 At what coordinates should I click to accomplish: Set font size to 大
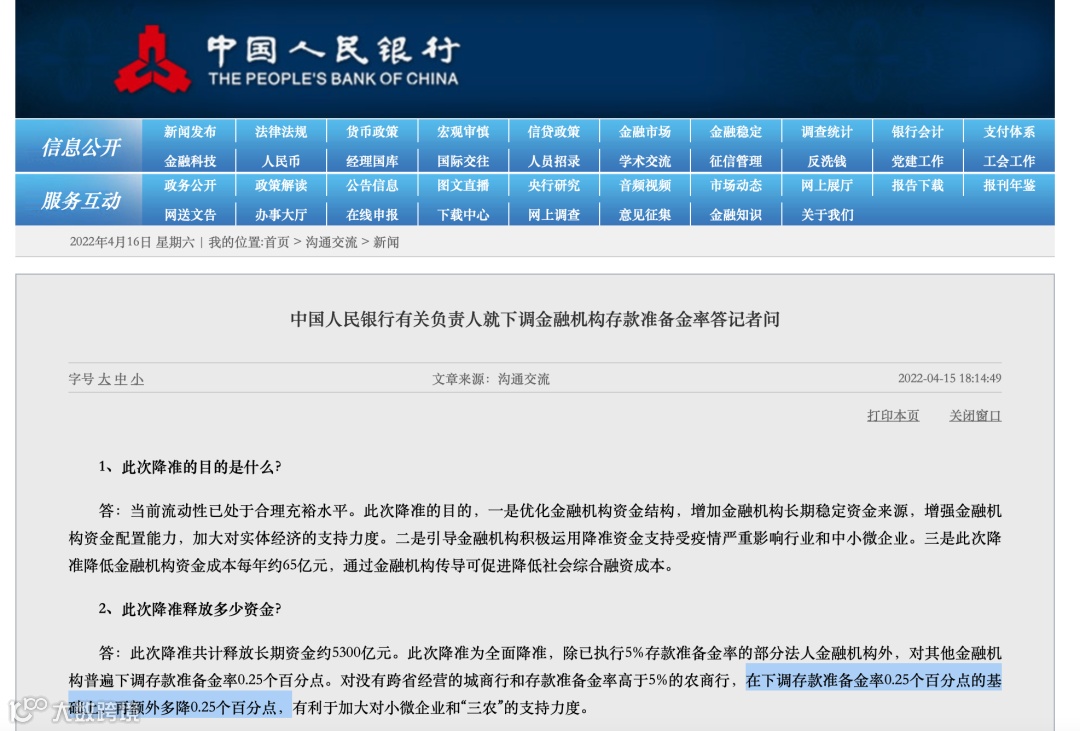pos(104,380)
